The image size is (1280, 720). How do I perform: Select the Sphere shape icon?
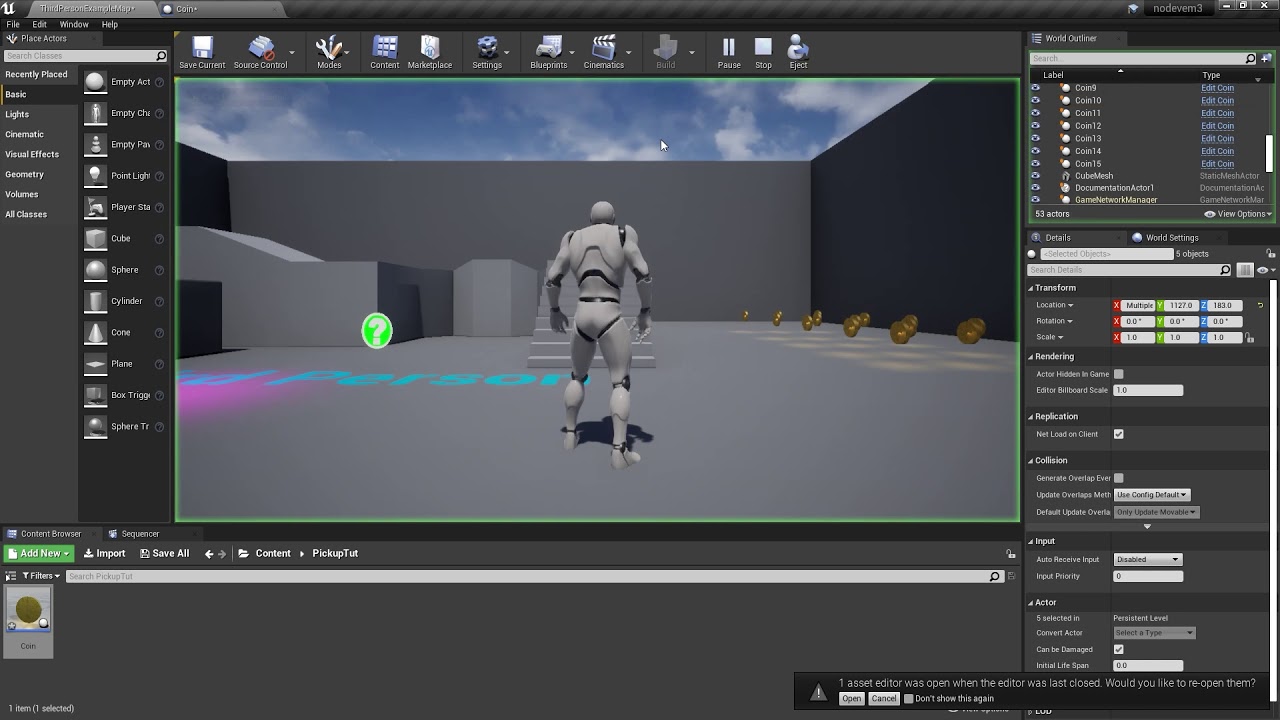[95, 270]
